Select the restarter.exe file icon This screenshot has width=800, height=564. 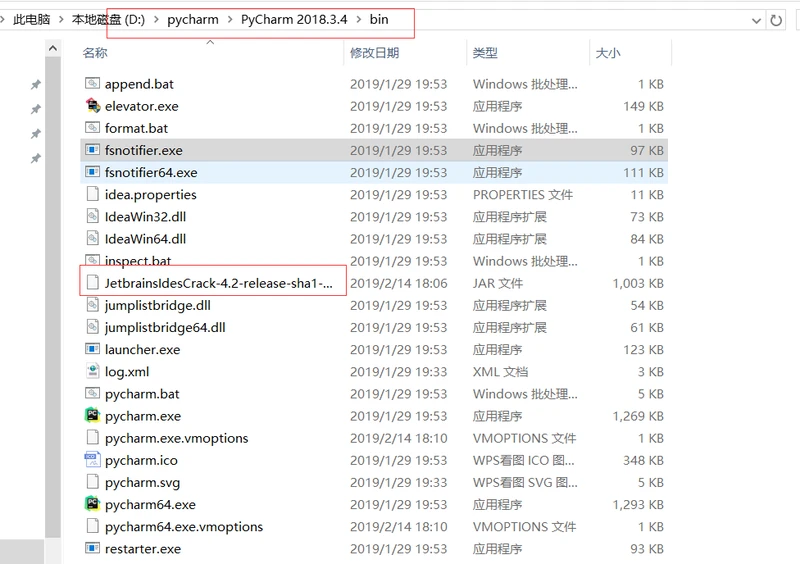[92, 549]
